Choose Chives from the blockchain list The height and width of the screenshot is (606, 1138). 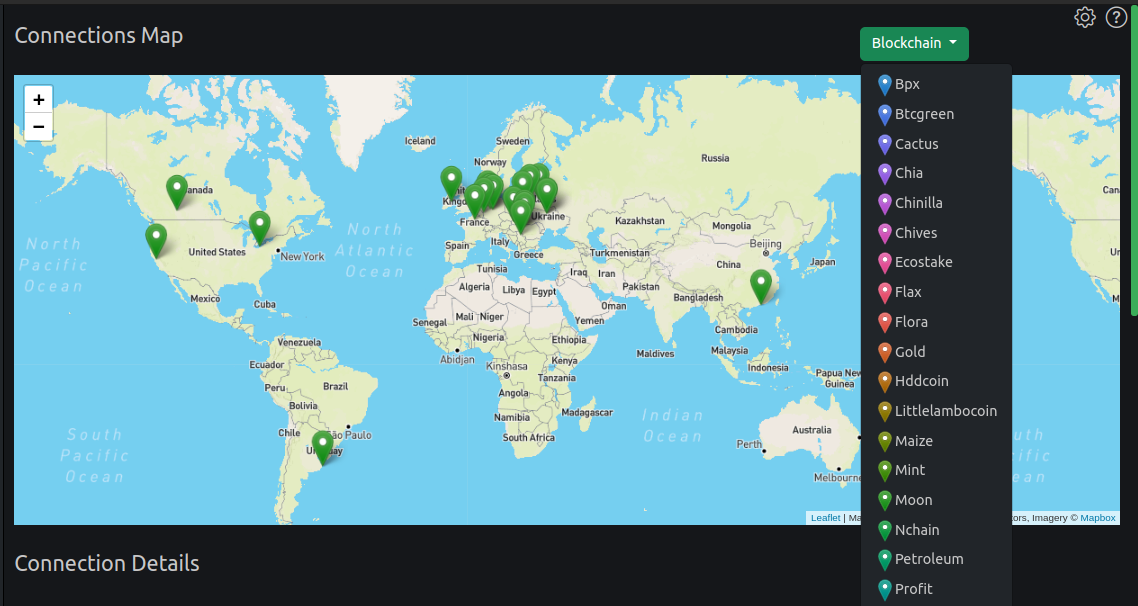click(x=936, y=233)
